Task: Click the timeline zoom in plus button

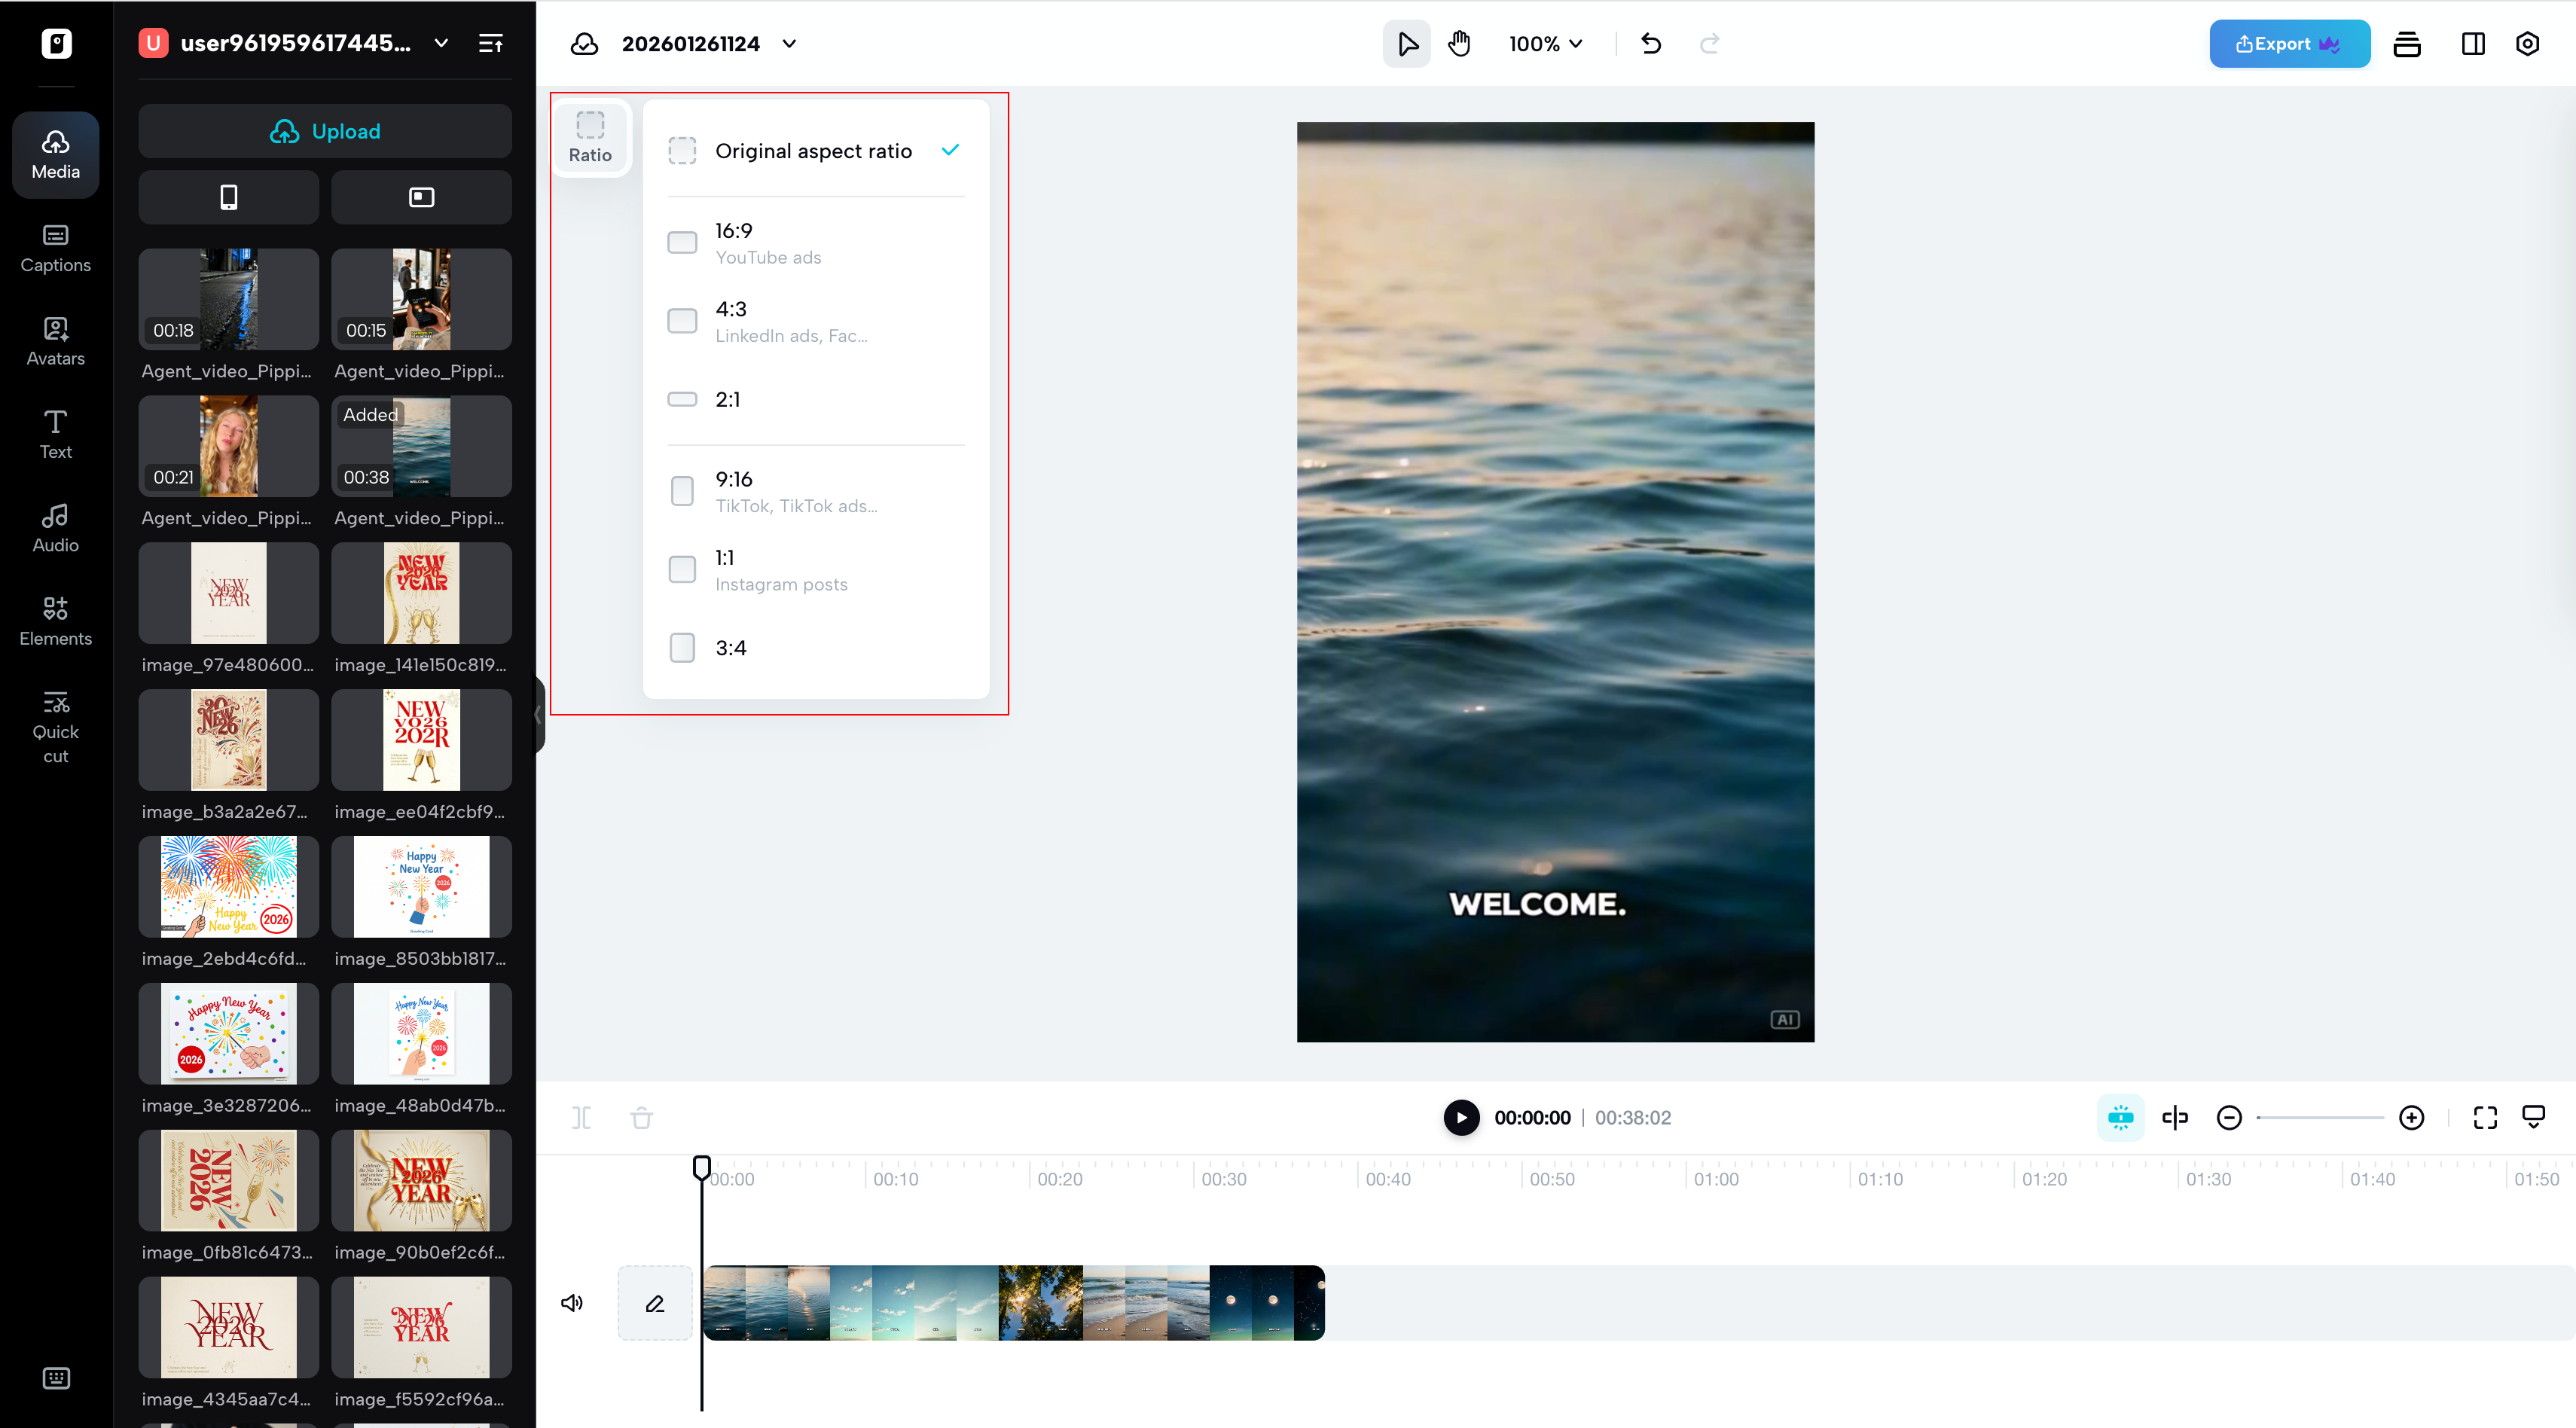Action: tap(2411, 1117)
